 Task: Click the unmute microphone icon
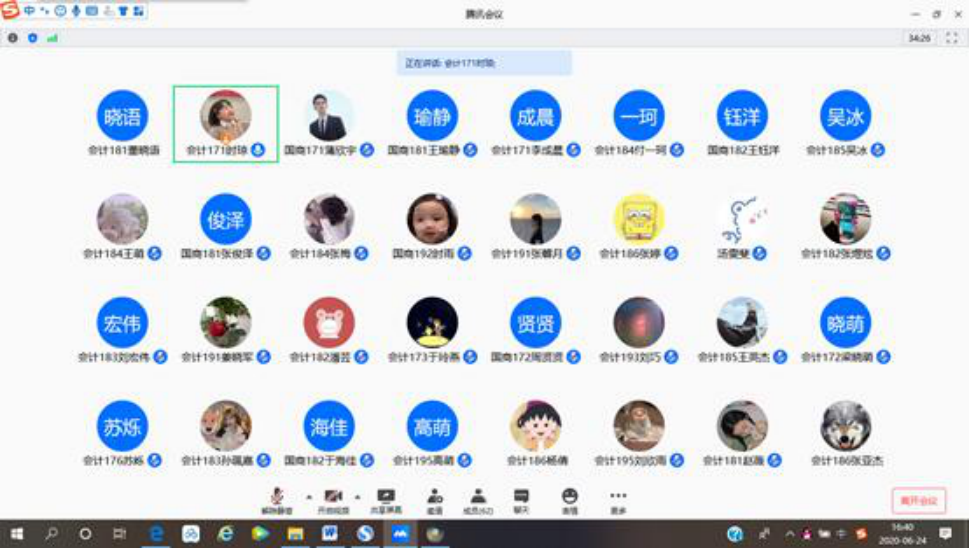(x=275, y=498)
